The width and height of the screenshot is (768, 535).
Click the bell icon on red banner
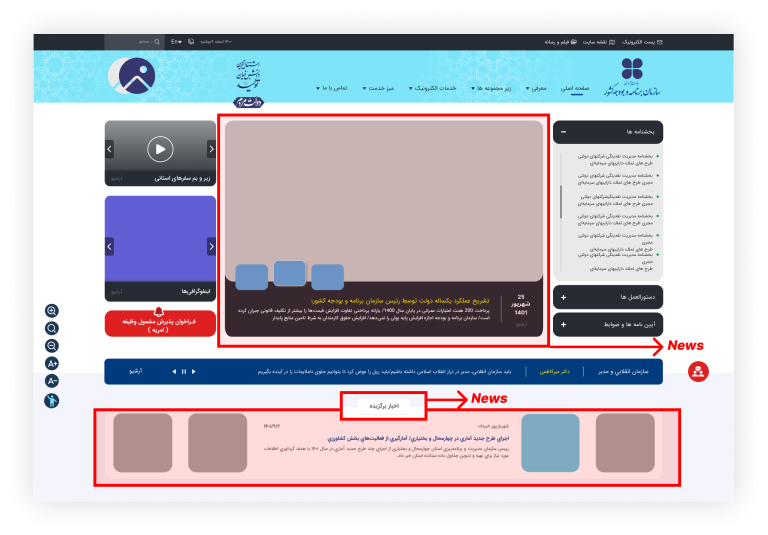tap(160, 311)
